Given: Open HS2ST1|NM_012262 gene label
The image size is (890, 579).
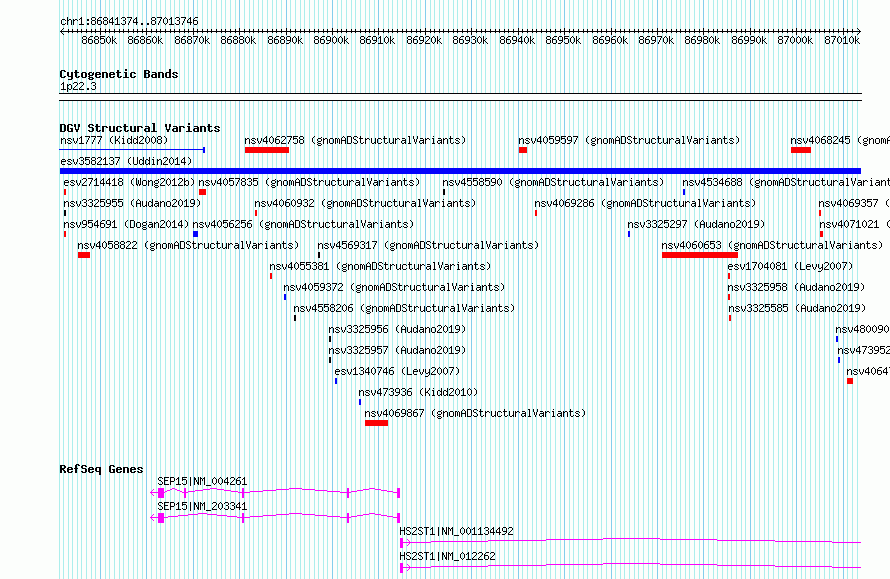Looking at the screenshot, I should tap(447, 556).
